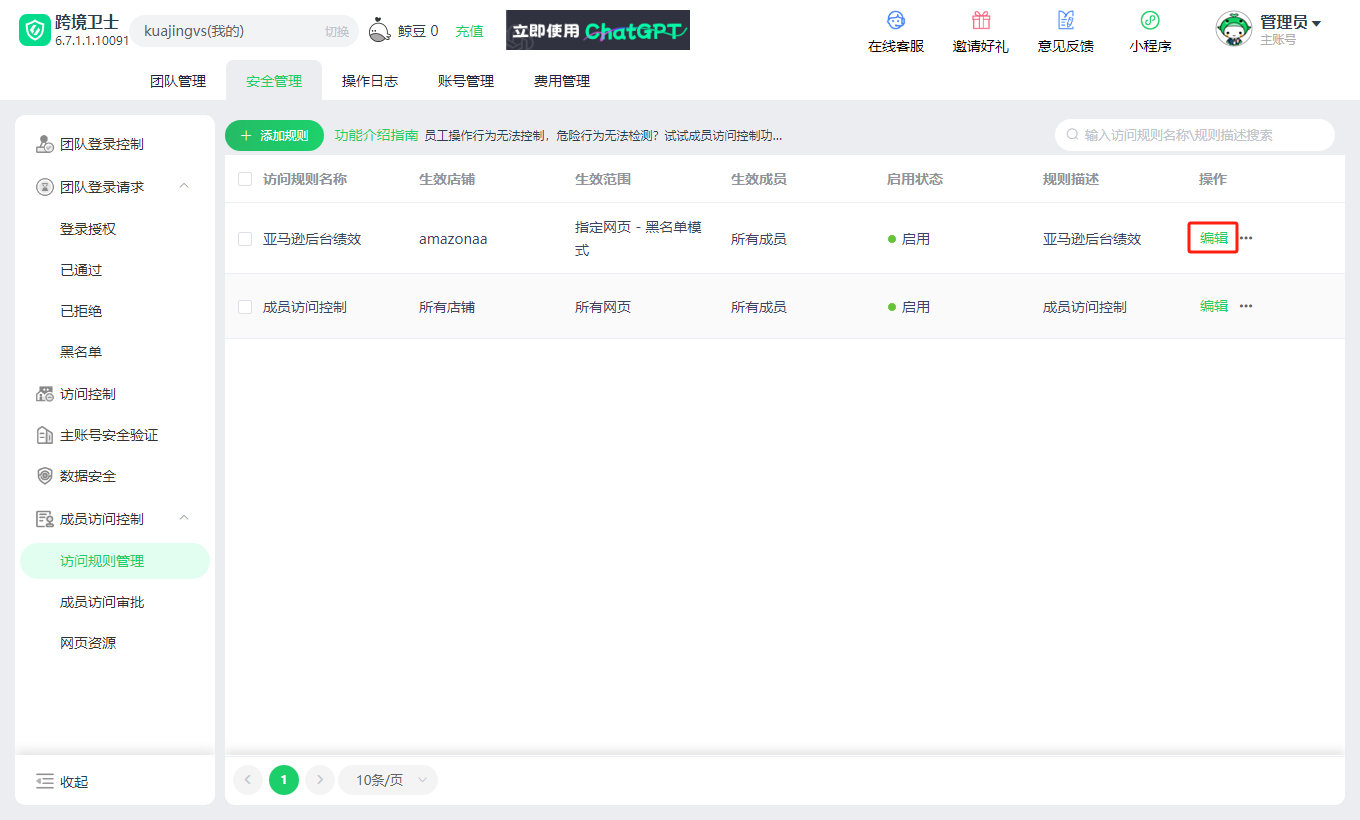
Task: Click the 邀请好礼 gift icon
Action: point(981,20)
